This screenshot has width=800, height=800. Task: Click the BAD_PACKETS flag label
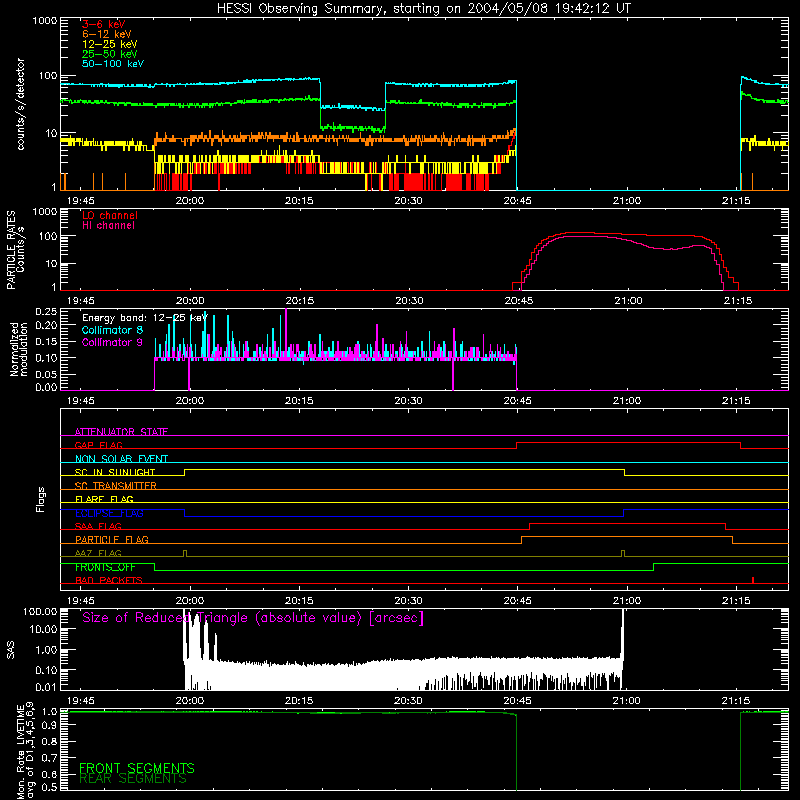click(x=109, y=580)
